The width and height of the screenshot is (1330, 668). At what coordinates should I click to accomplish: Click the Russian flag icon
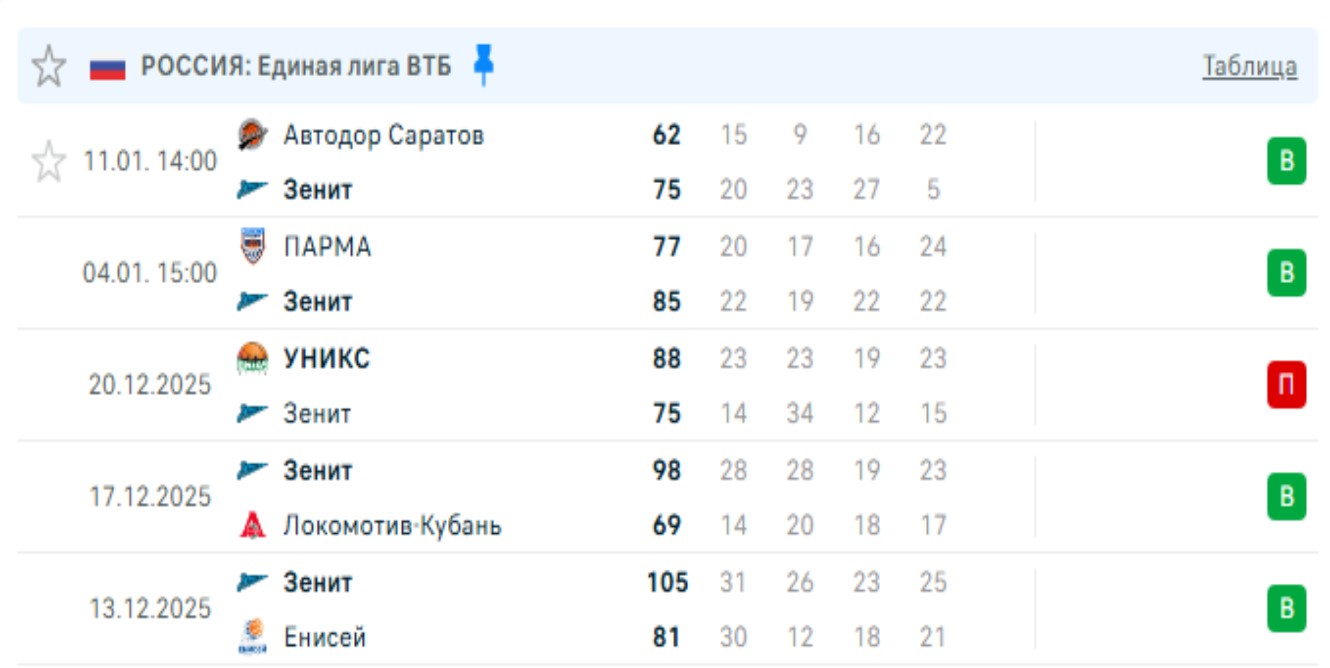point(107,68)
